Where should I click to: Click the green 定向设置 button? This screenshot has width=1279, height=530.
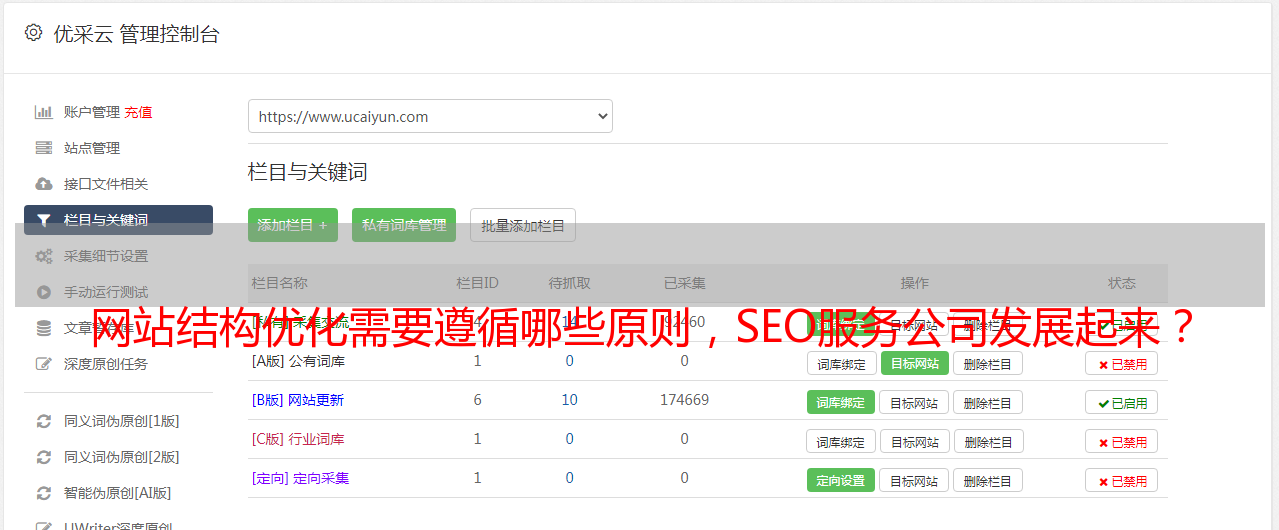(x=841, y=480)
